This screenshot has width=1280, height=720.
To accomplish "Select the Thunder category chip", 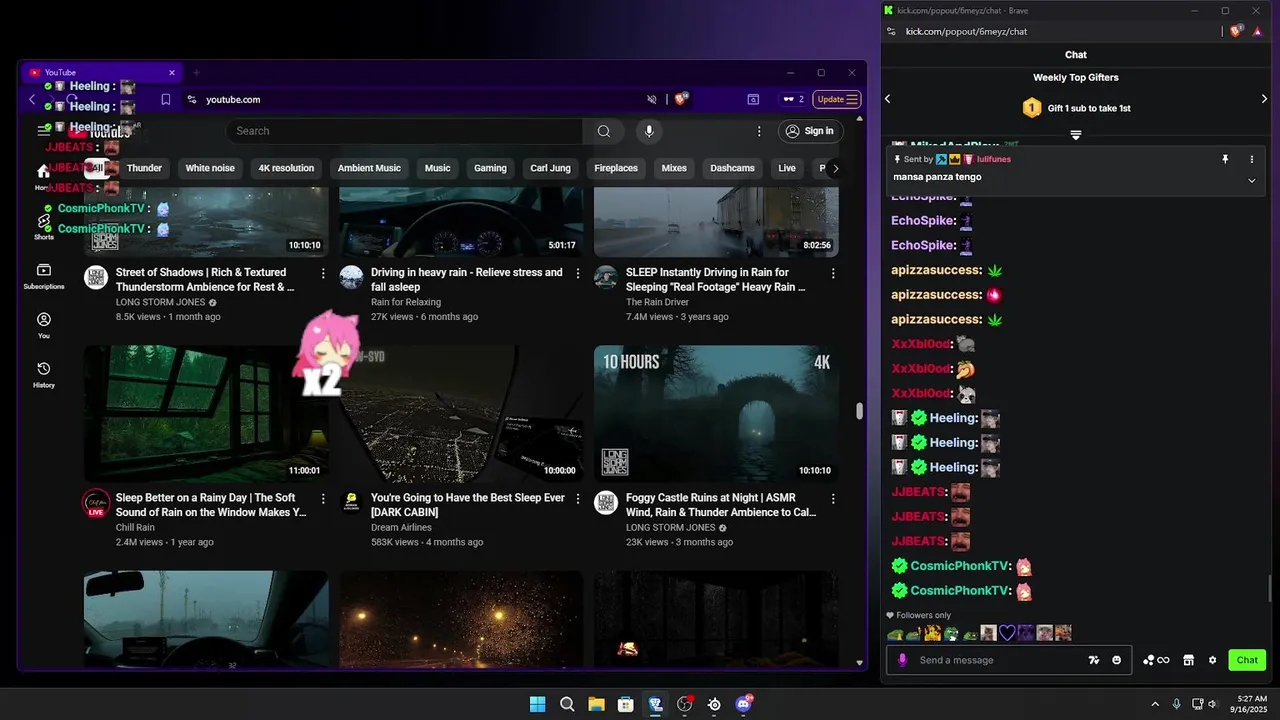I will [x=144, y=168].
